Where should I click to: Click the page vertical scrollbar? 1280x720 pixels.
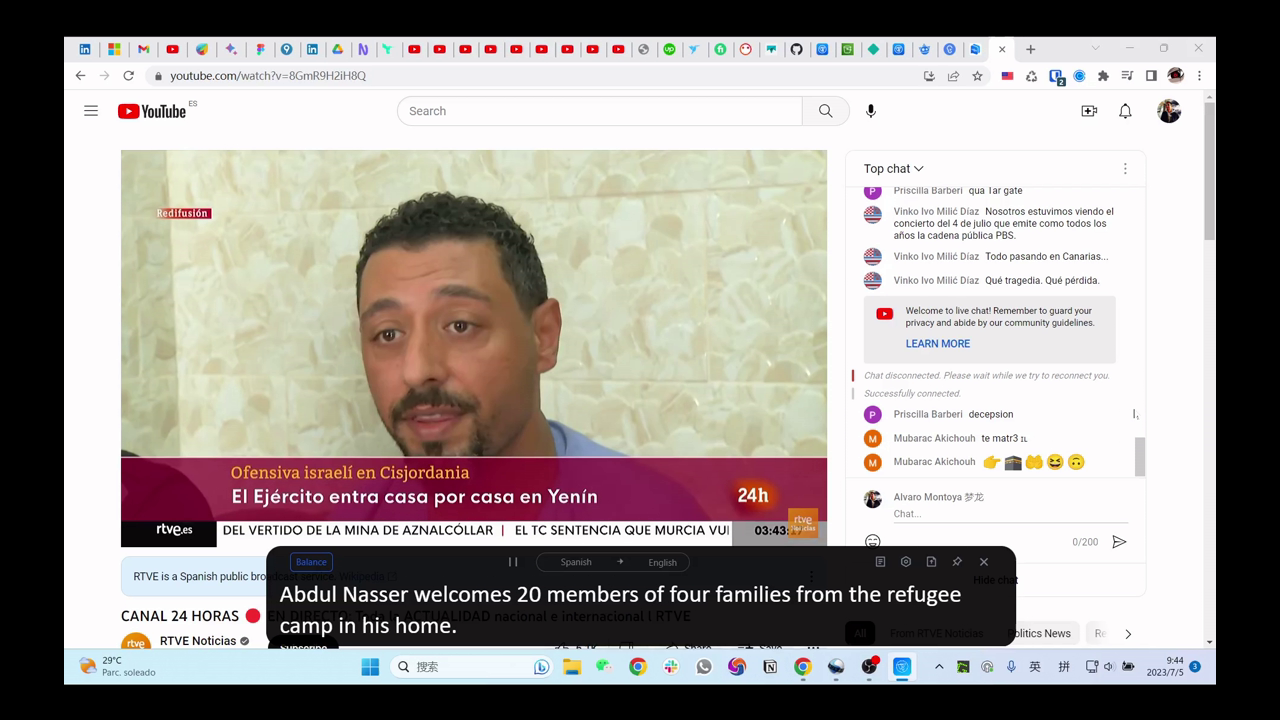1209,170
